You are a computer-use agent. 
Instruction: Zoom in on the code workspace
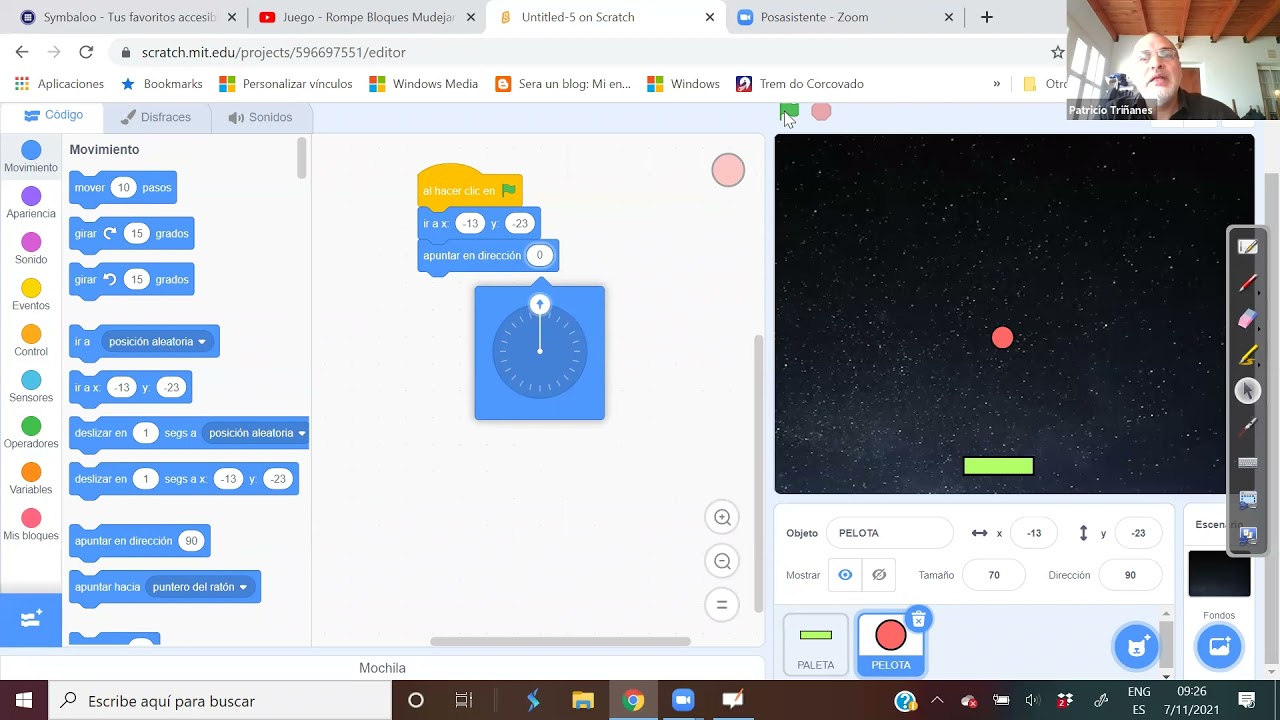pos(722,517)
